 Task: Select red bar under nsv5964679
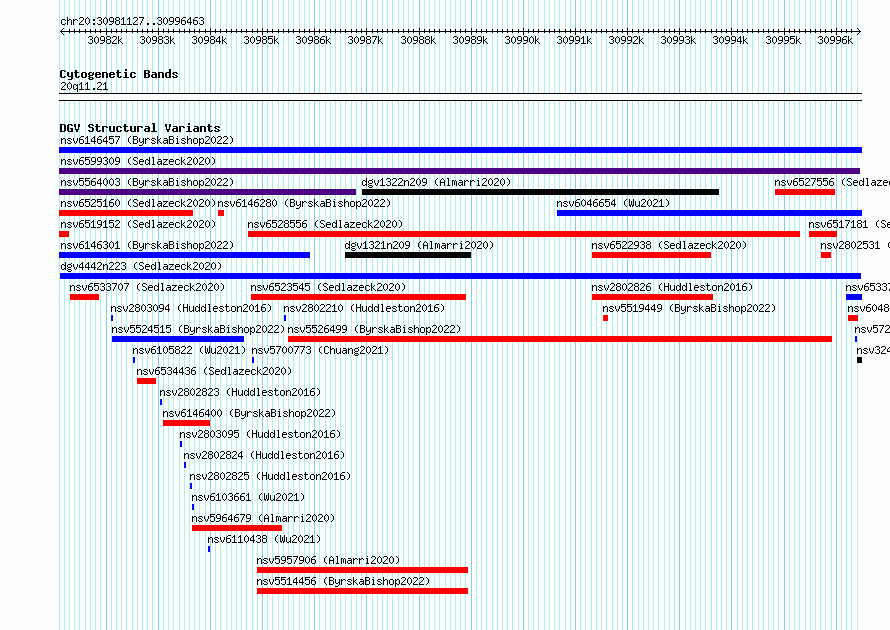(x=237, y=528)
